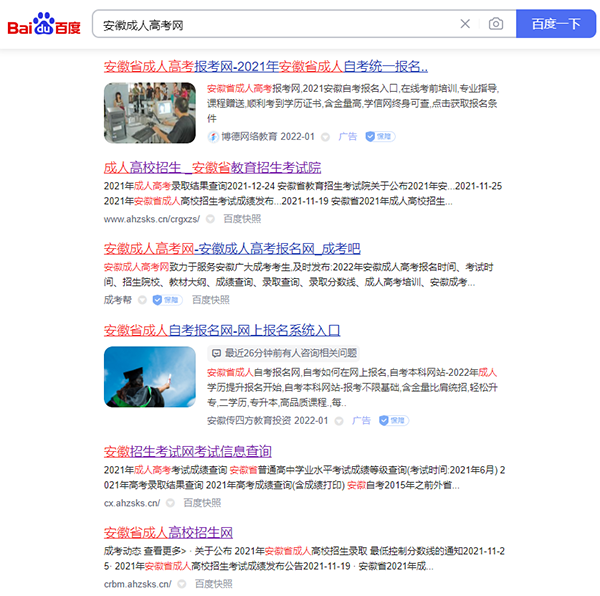Click URL crbm.ahzsks.cn/
Screen dimensions: 600x596
(x=138, y=584)
